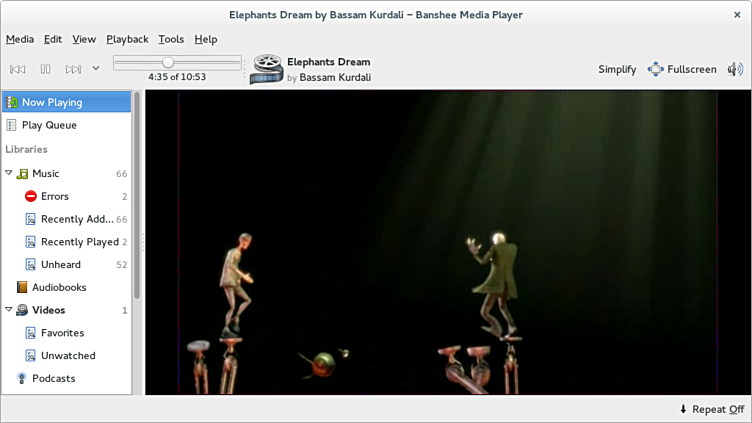The height and width of the screenshot is (423, 752).
Task: Click the seek slider at 4:35
Action: (168, 63)
